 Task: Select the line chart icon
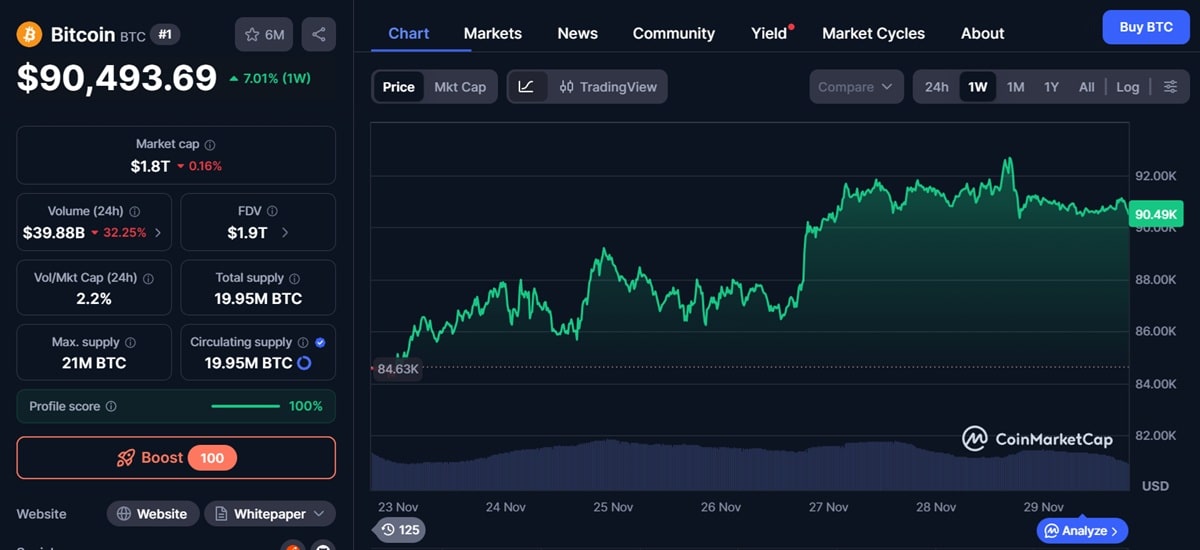tap(526, 87)
